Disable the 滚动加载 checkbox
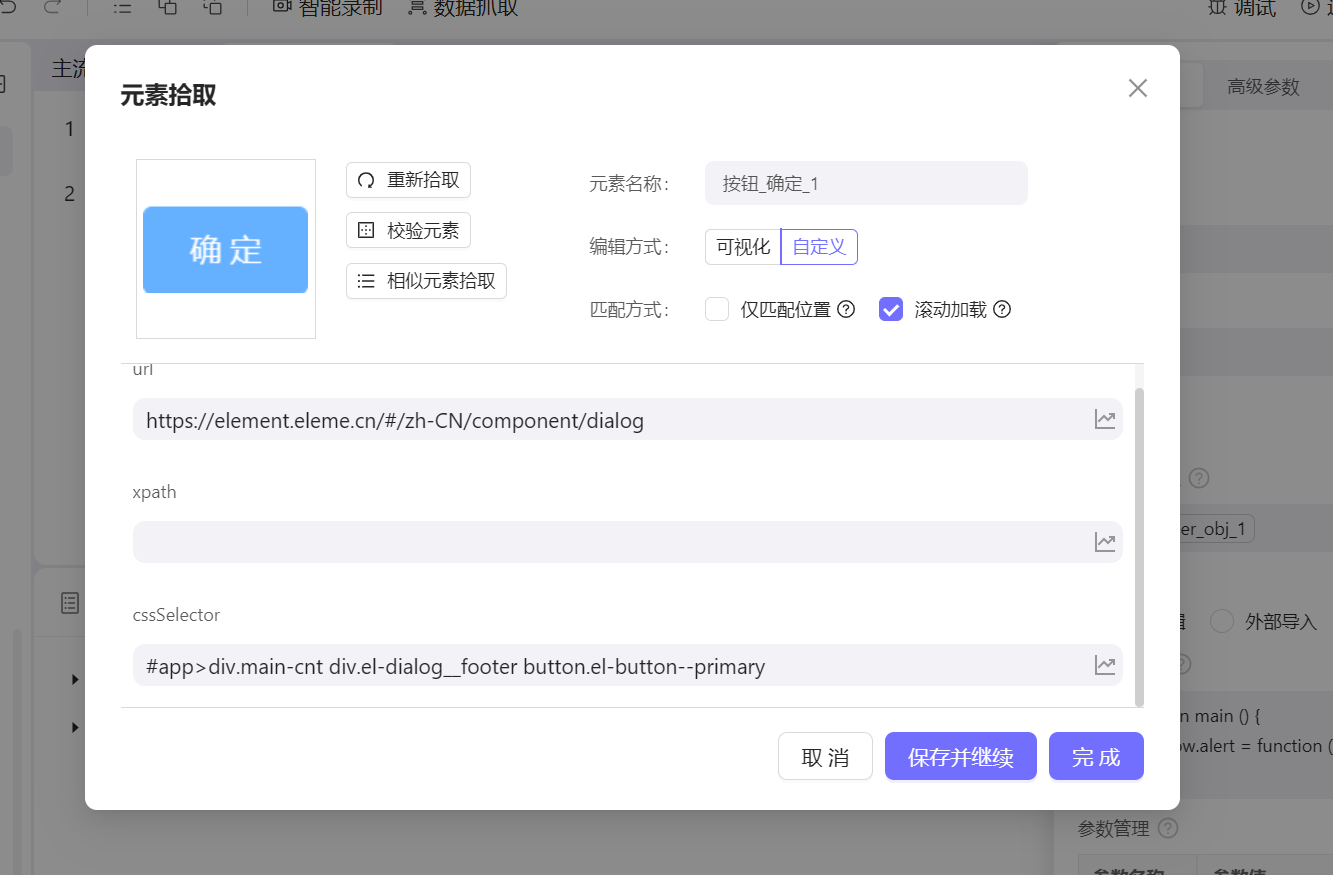The width and height of the screenshot is (1333, 875). point(890,309)
